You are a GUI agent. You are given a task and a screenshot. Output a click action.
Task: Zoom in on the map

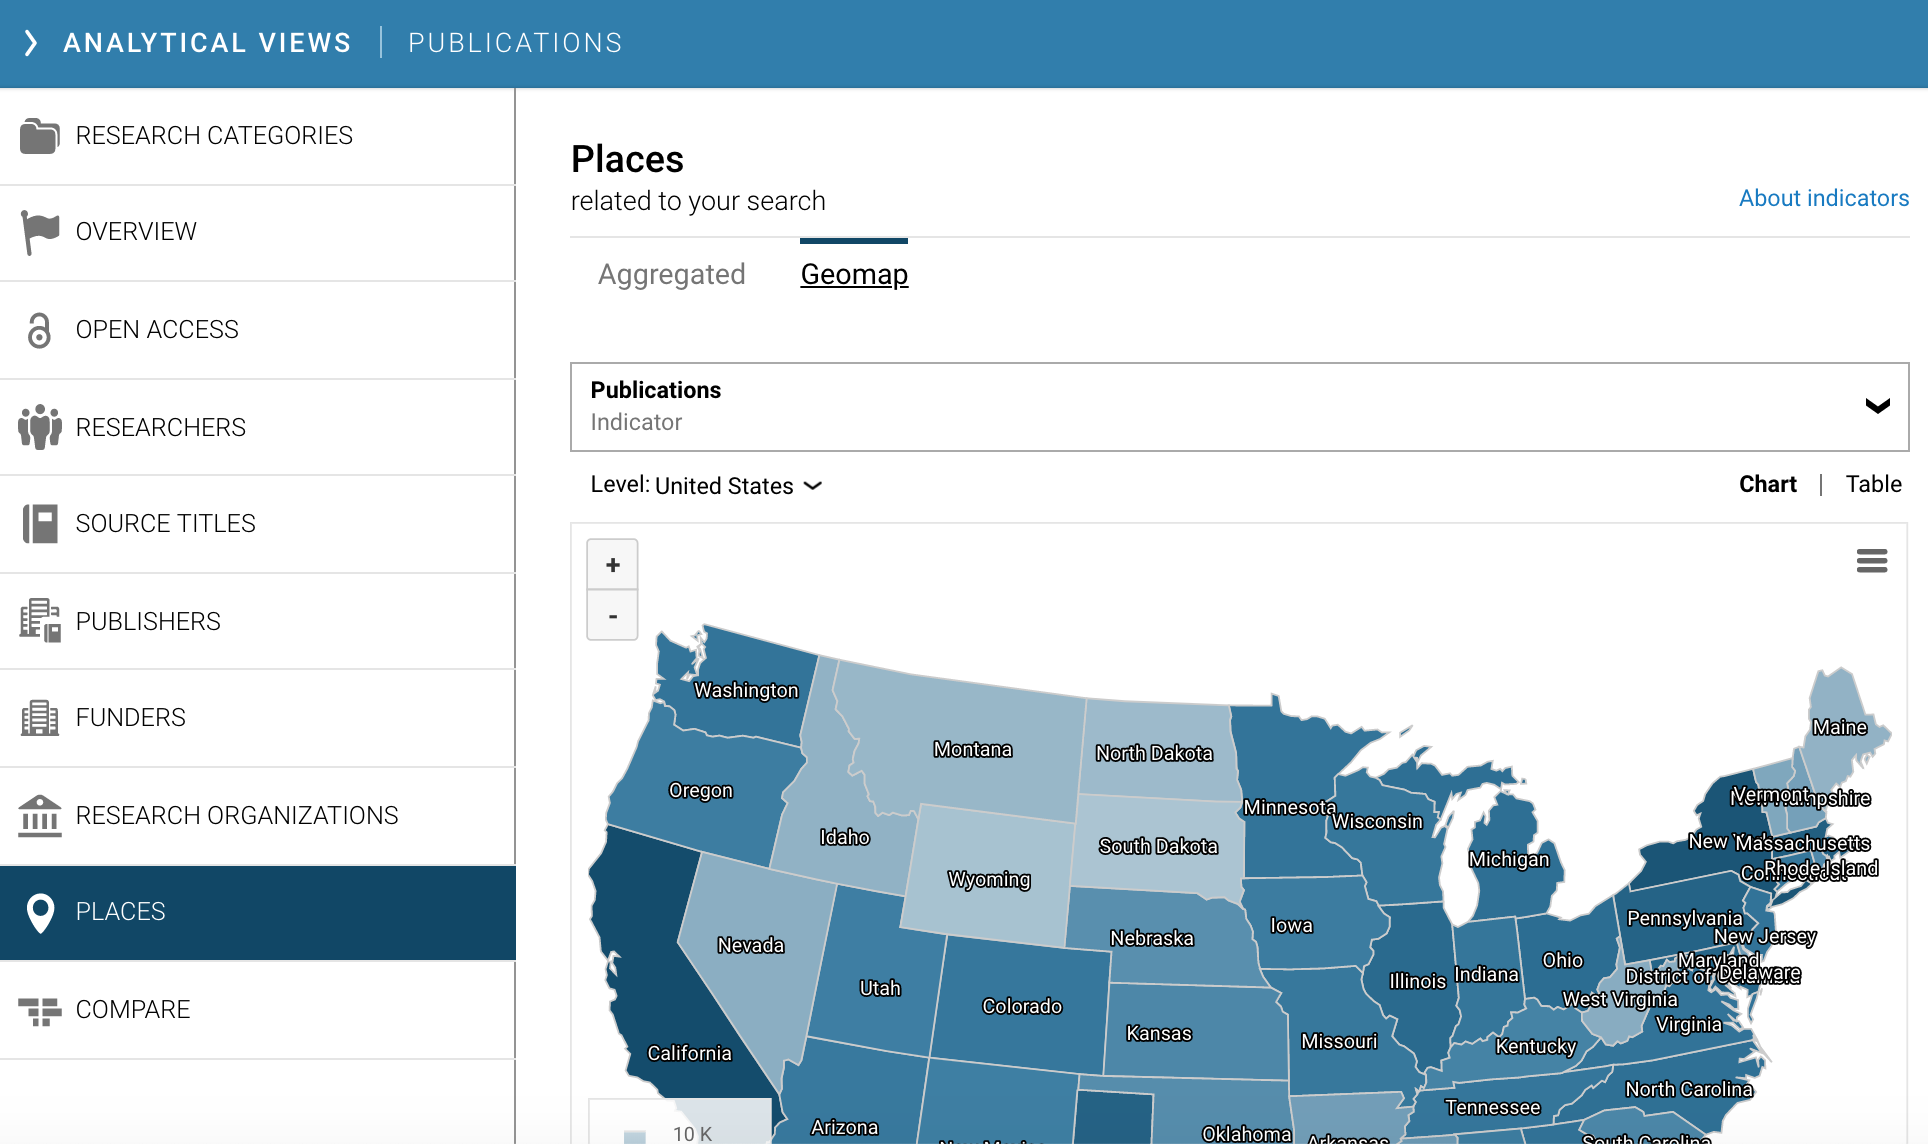click(613, 565)
